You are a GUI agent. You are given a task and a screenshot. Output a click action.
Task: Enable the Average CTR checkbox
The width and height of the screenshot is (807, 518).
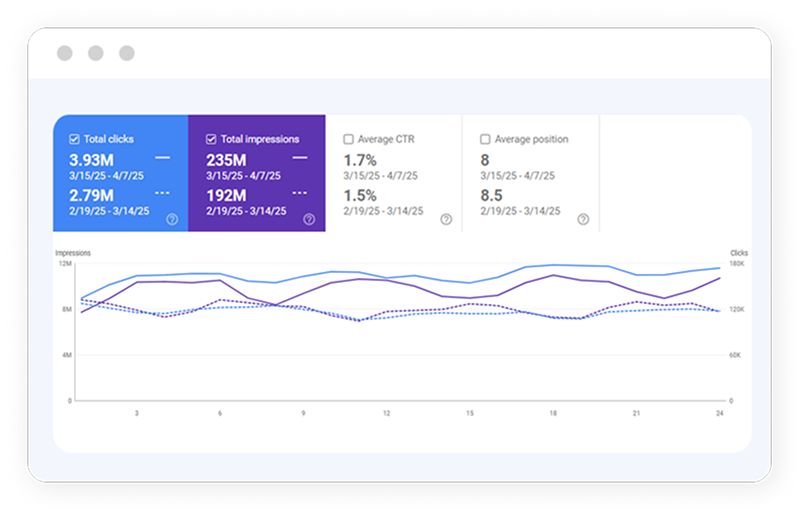(348, 139)
